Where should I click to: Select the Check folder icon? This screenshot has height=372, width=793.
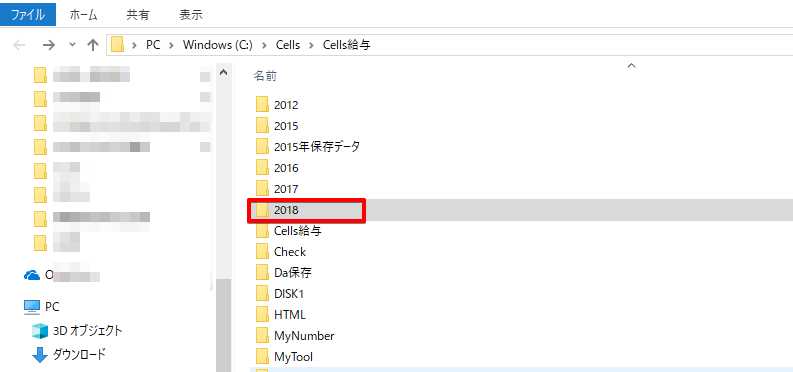[x=262, y=251]
